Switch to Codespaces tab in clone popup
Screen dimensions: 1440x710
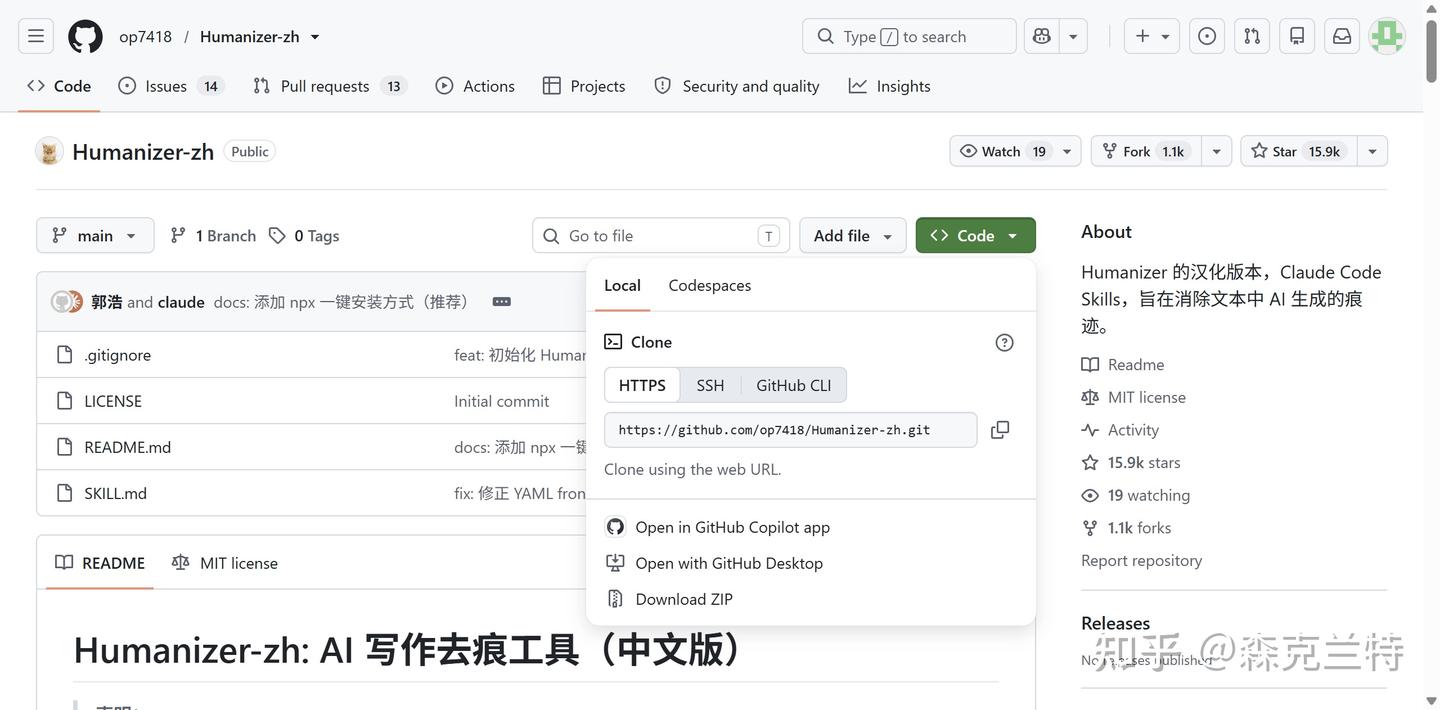(710, 285)
